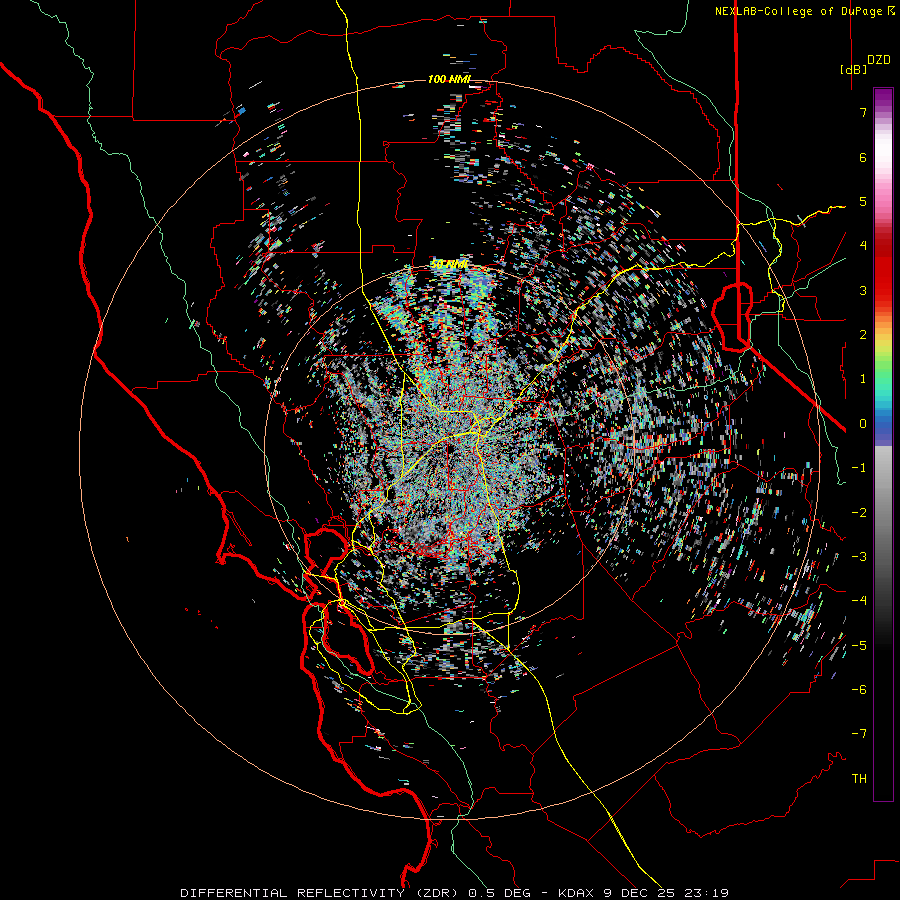Click the -4 scale value
Viewport: 900px width, 900px height.
859,601
